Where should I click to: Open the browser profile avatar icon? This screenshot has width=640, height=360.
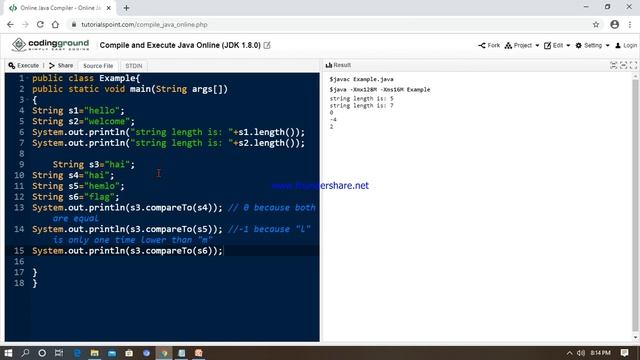[615, 24]
